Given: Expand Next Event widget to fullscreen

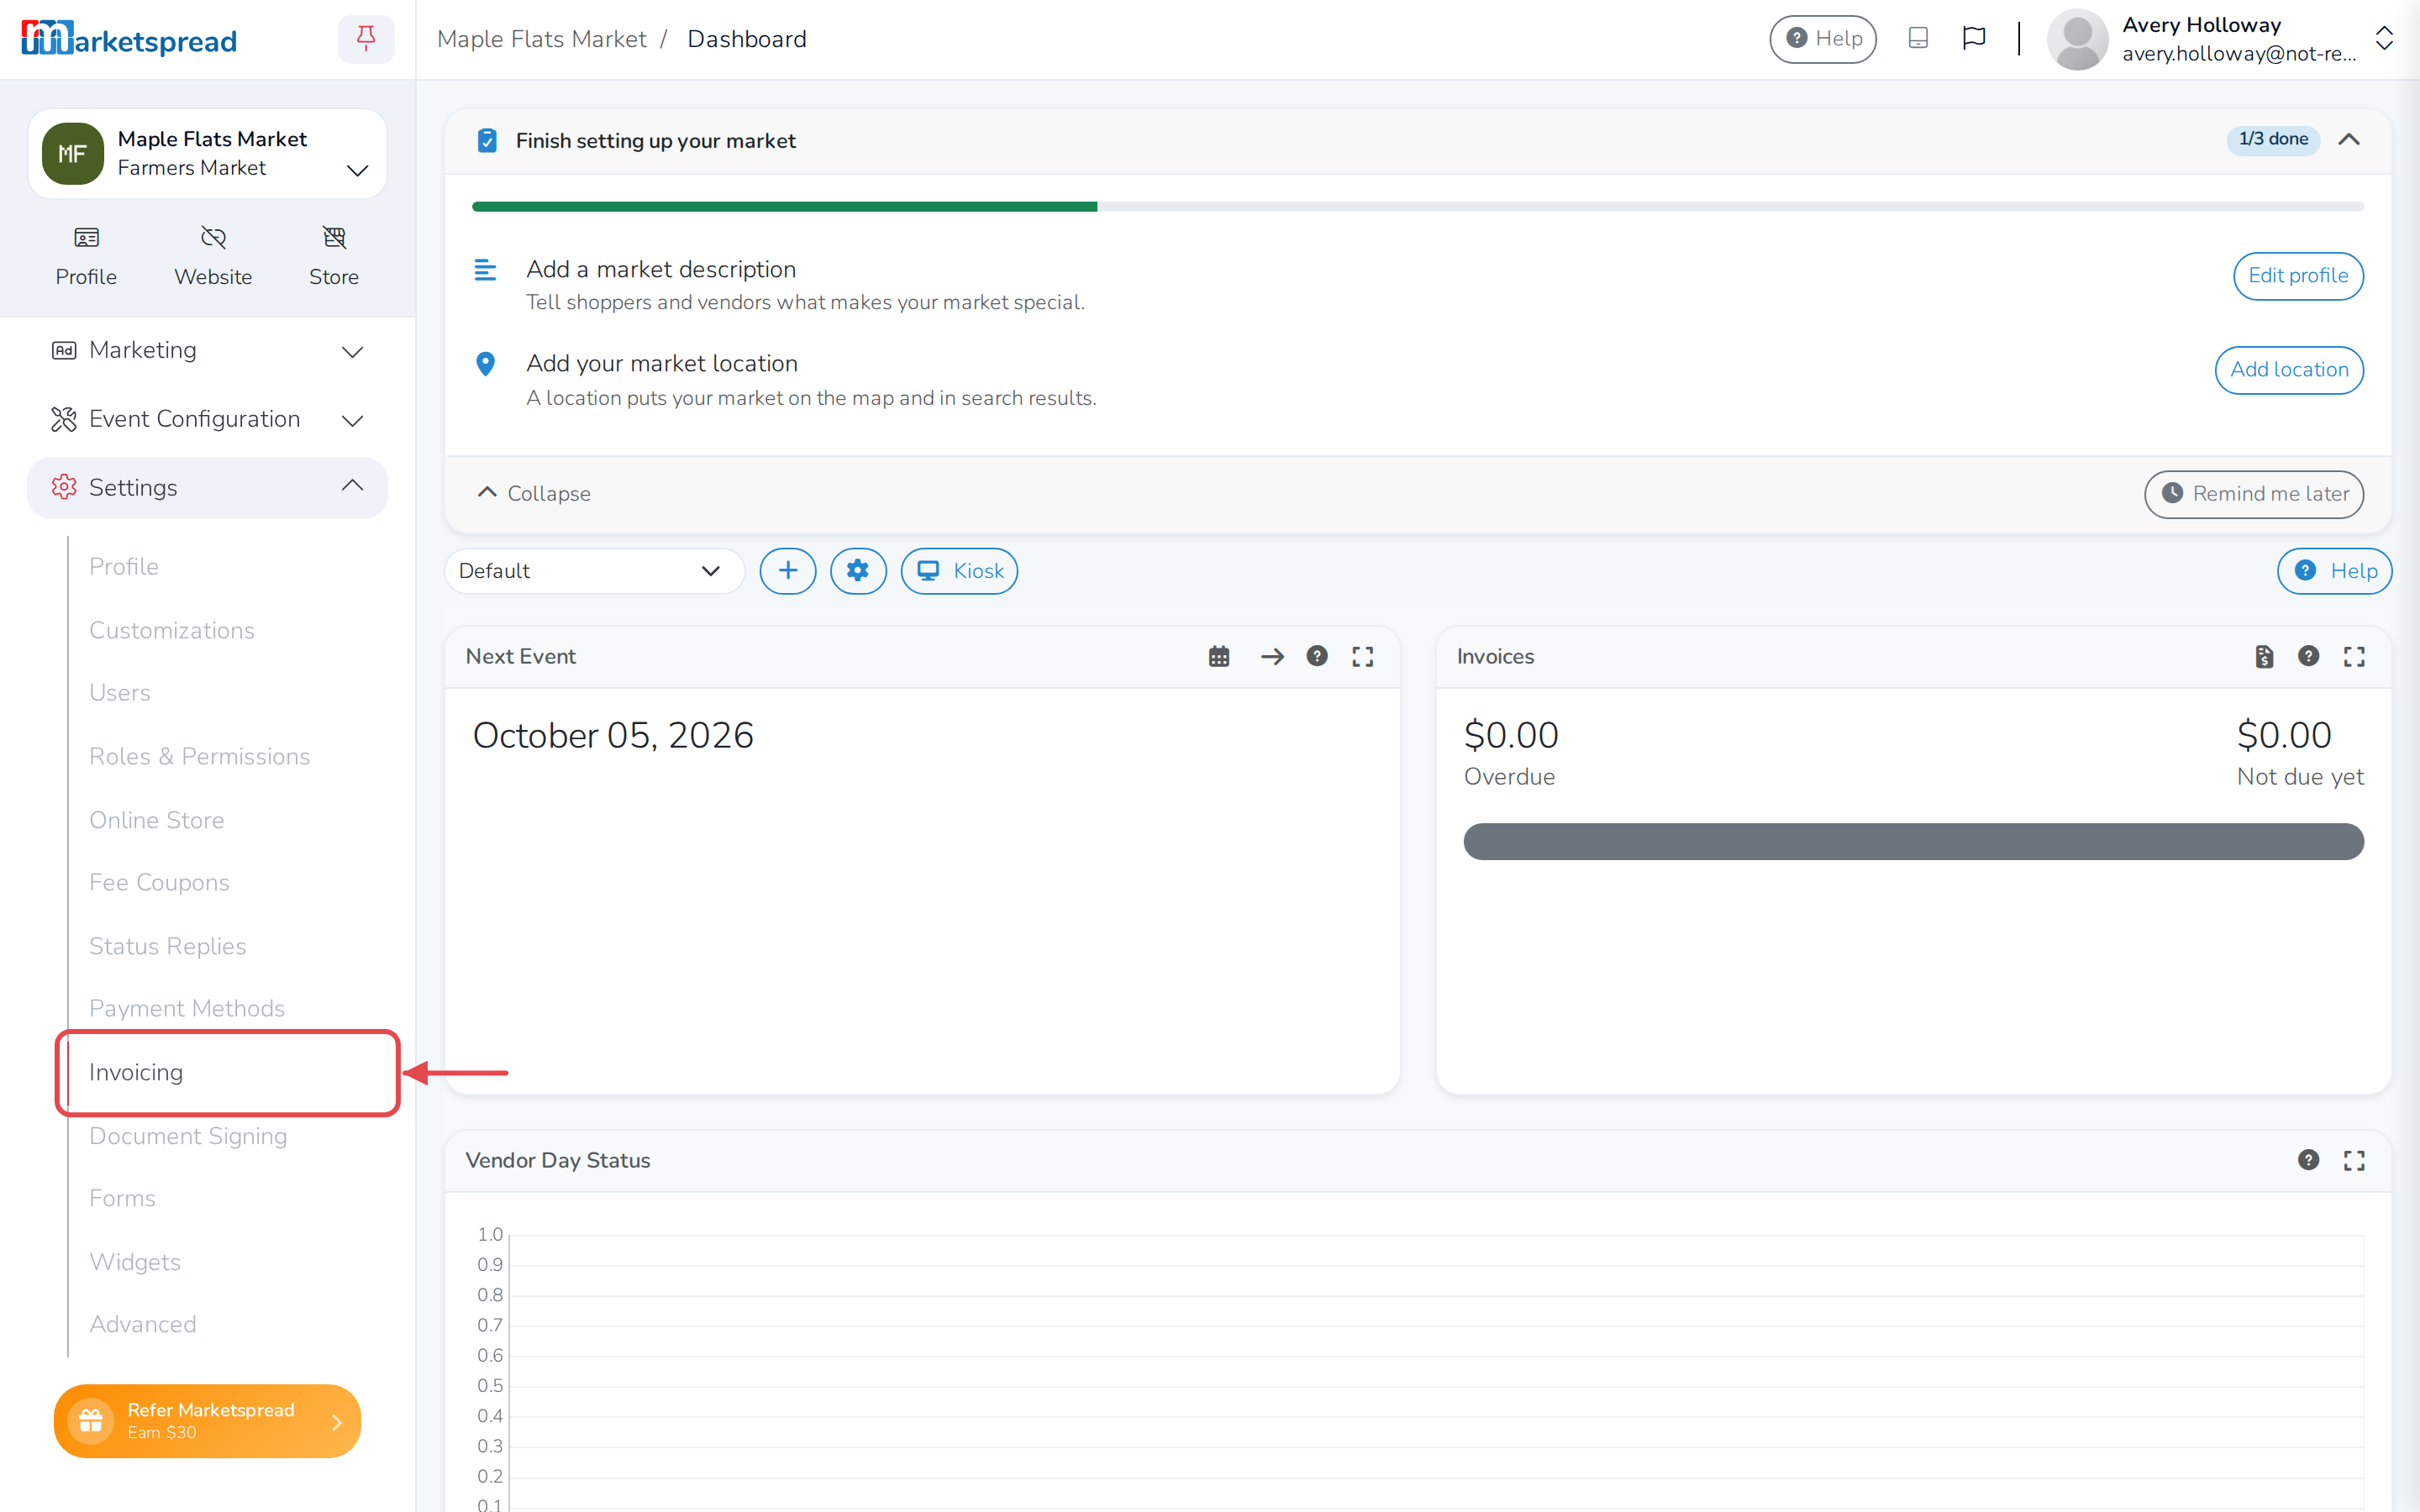Looking at the screenshot, I should (1363, 657).
